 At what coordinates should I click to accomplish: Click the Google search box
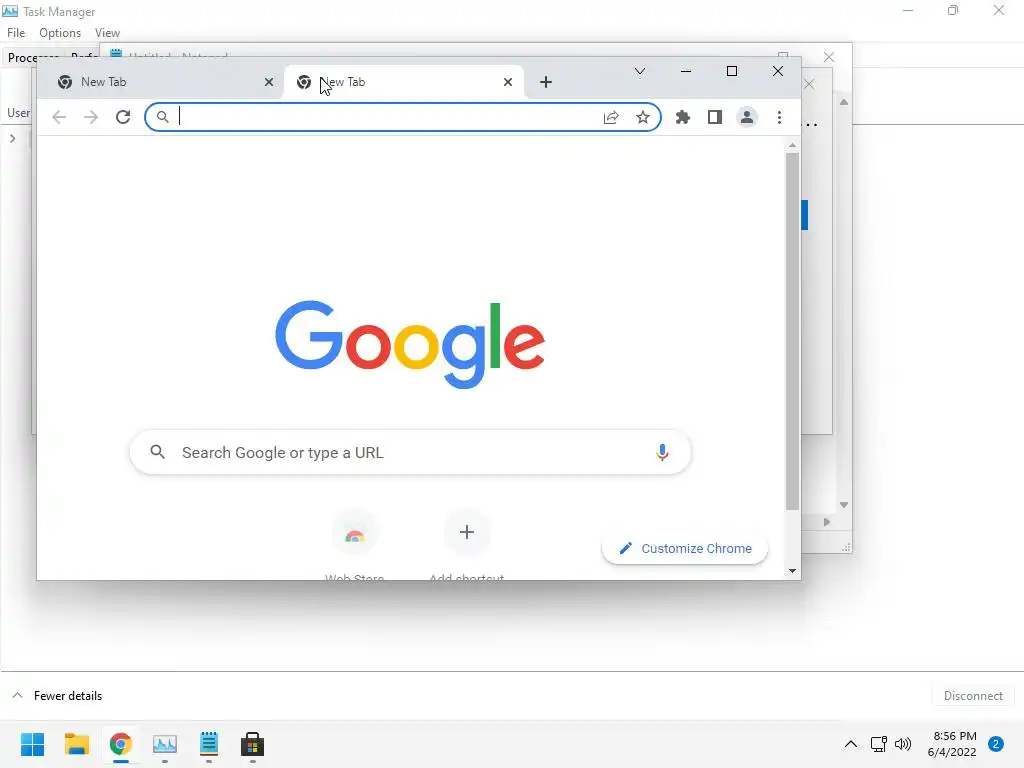pos(410,452)
